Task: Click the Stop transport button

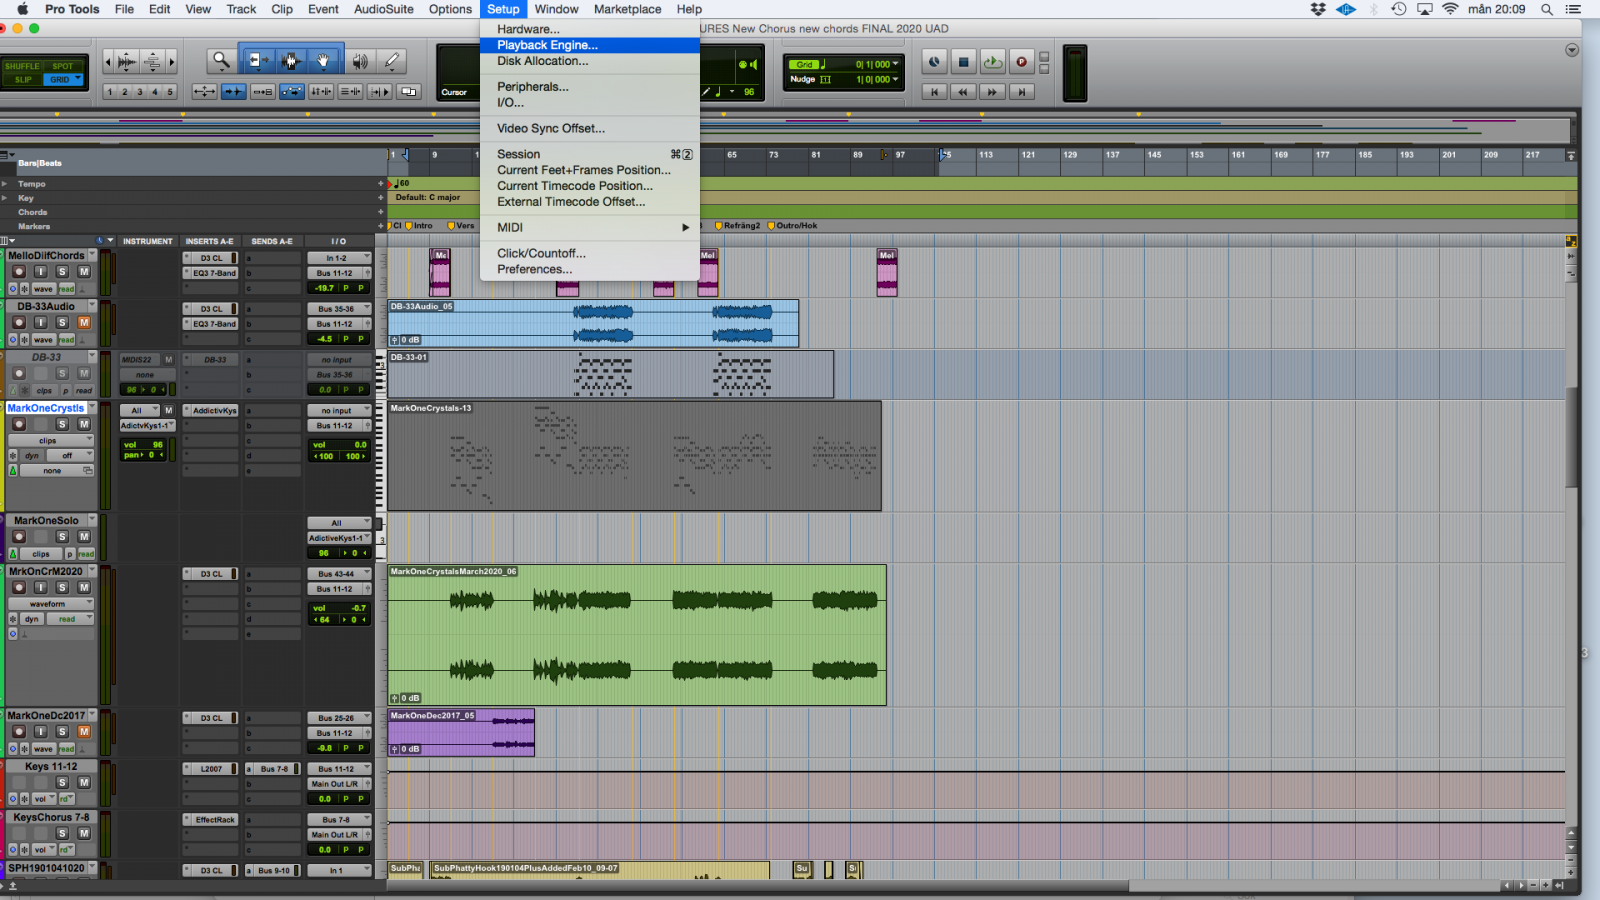Action: [963, 62]
